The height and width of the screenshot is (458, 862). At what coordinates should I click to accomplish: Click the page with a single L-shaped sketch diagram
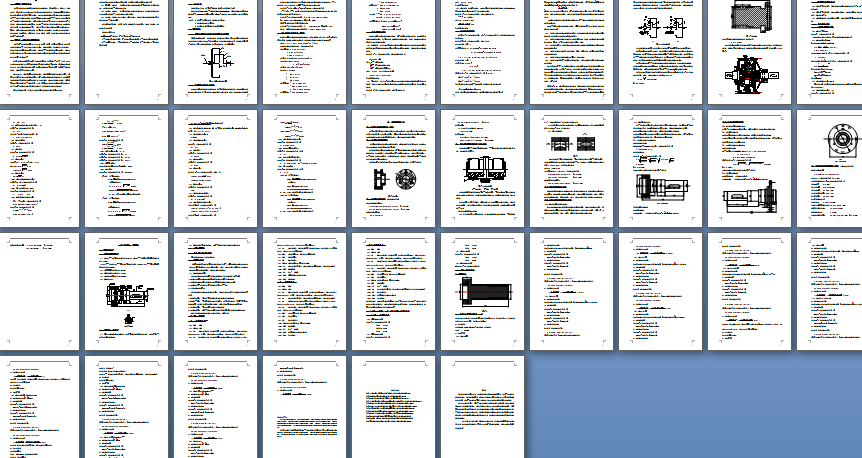coord(216,52)
